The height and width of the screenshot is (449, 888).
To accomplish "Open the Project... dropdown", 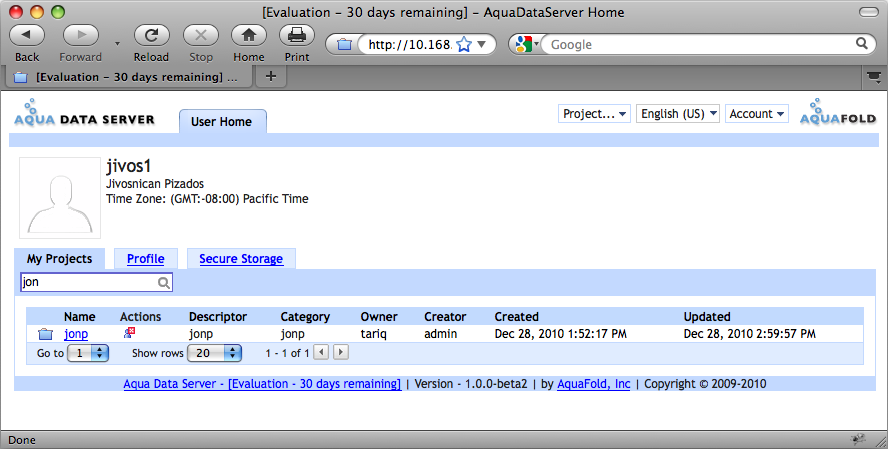I will coord(594,114).
